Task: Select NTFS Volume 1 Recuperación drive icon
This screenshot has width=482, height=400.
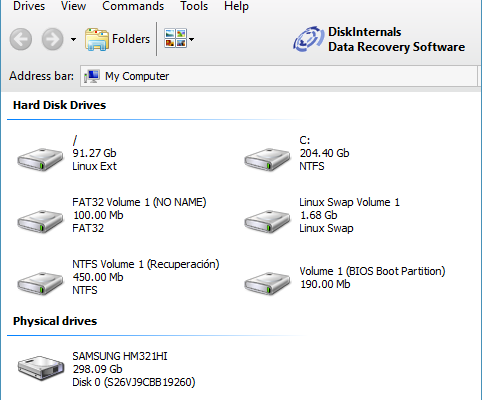Action: pos(40,283)
